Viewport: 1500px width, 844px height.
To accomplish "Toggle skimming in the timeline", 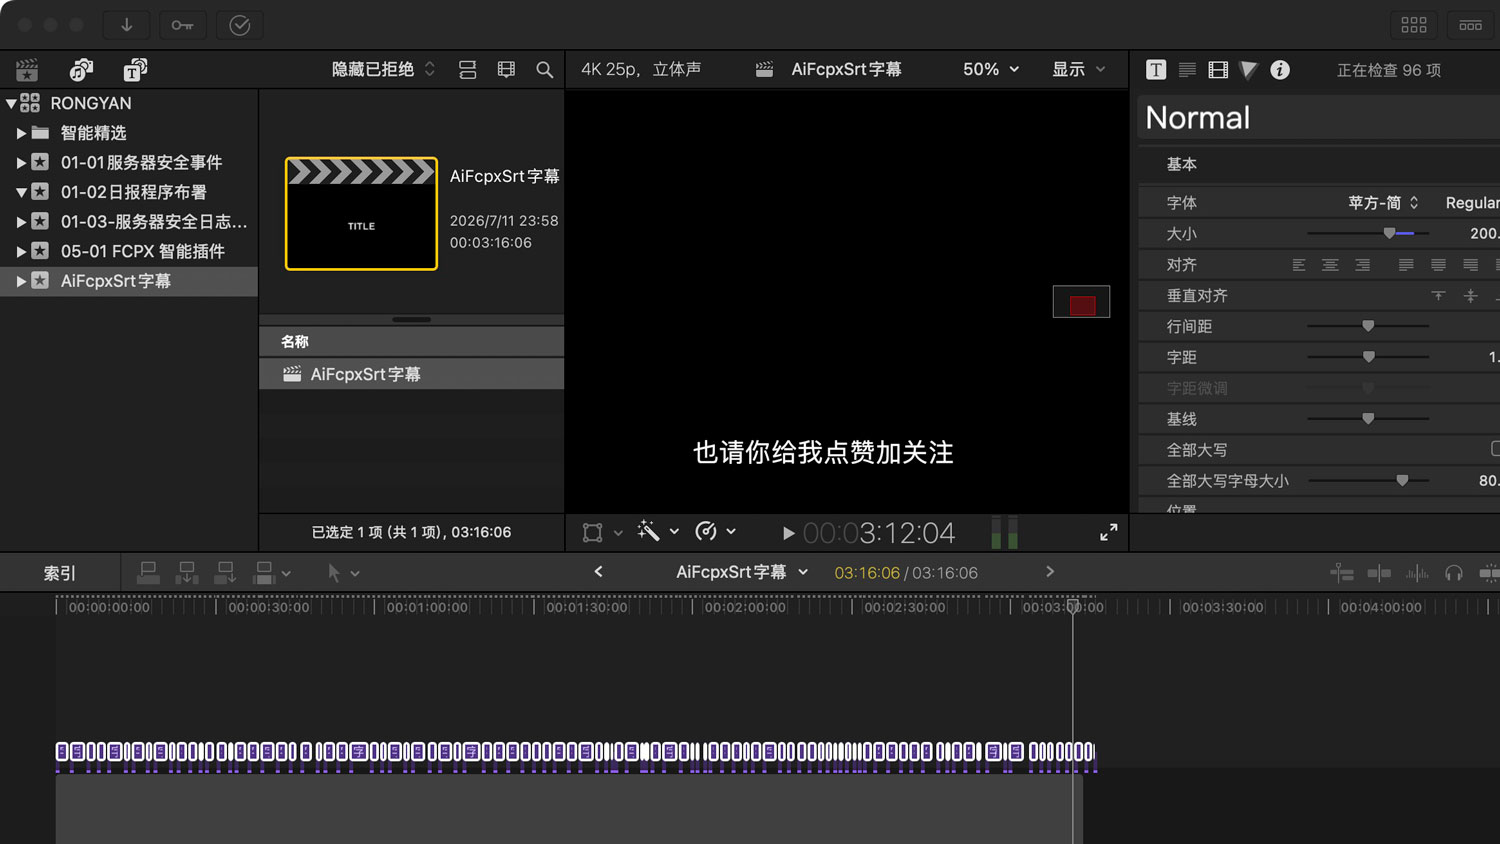I will click(1379, 573).
